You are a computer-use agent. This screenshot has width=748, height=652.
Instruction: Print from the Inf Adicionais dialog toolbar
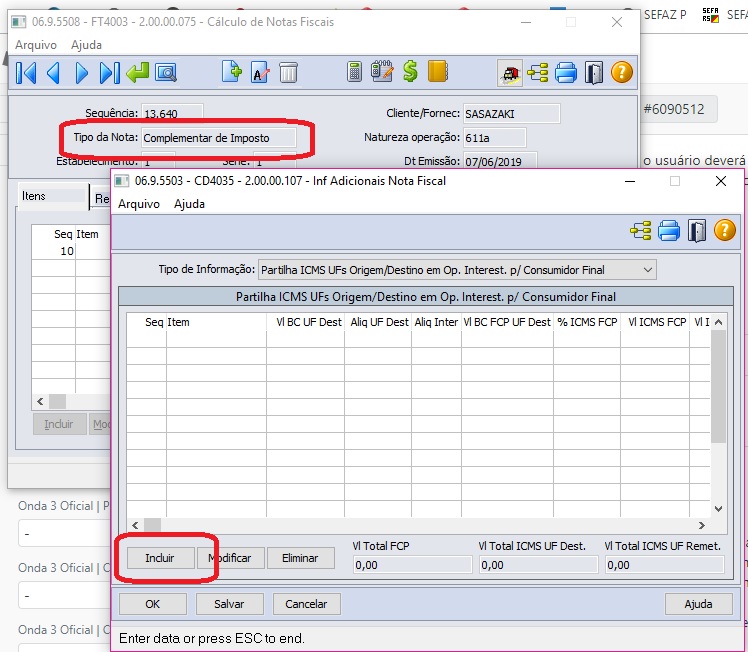click(669, 231)
